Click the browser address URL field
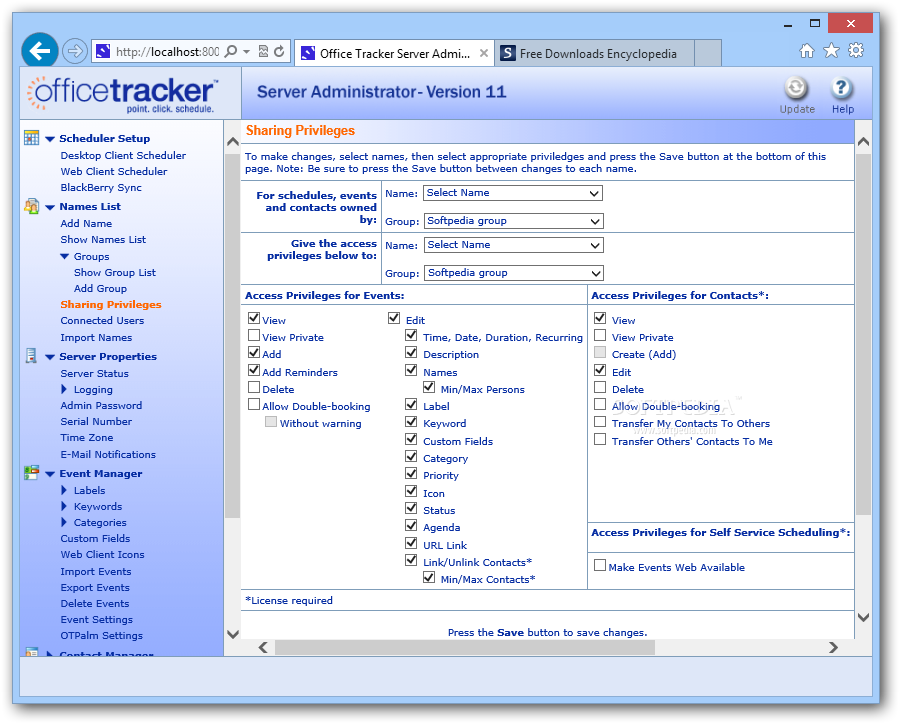The width and height of the screenshot is (900, 724). [x=167, y=52]
